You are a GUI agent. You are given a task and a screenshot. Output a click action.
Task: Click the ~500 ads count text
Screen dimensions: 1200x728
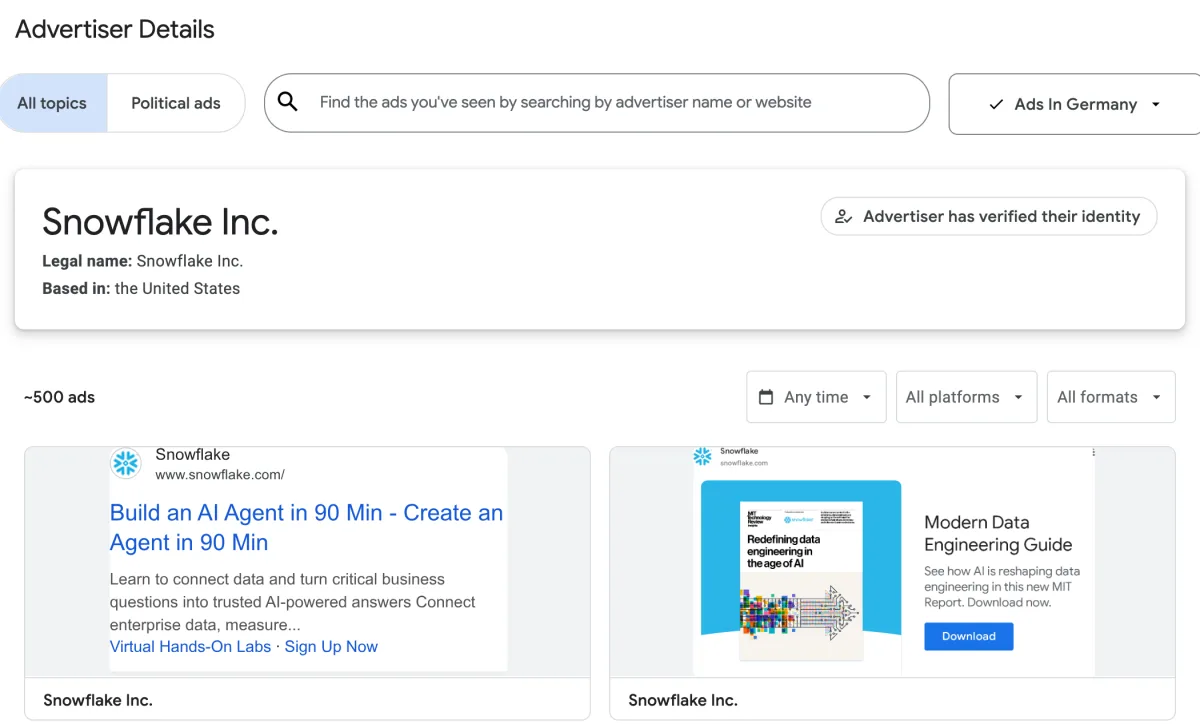pyautogui.click(x=60, y=397)
